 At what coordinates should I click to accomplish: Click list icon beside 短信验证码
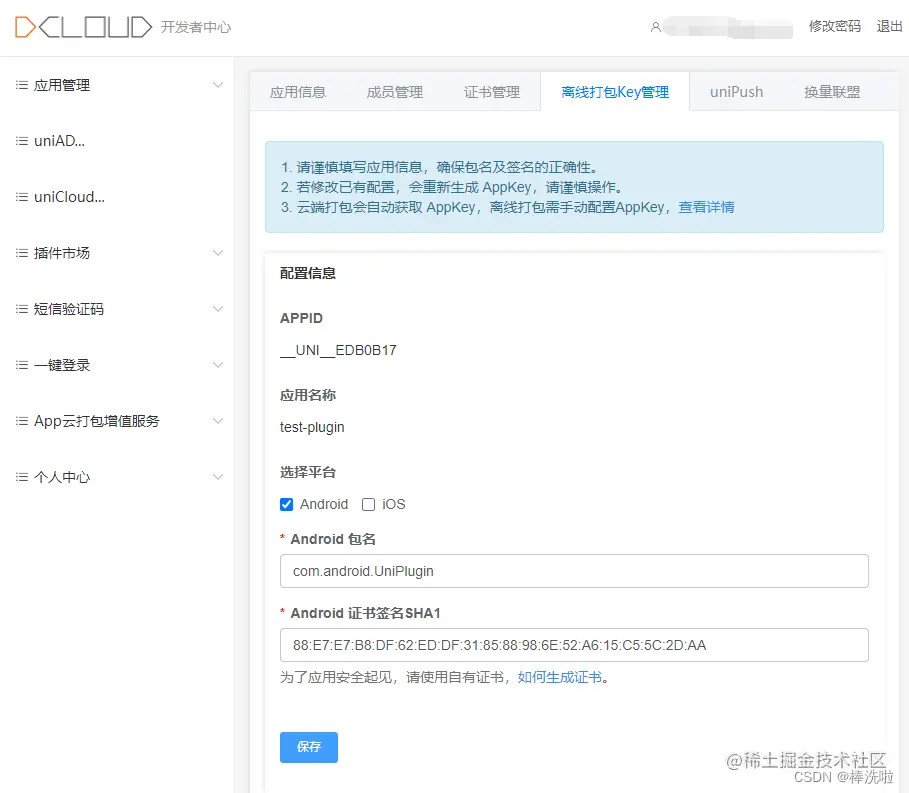[21, 309]
